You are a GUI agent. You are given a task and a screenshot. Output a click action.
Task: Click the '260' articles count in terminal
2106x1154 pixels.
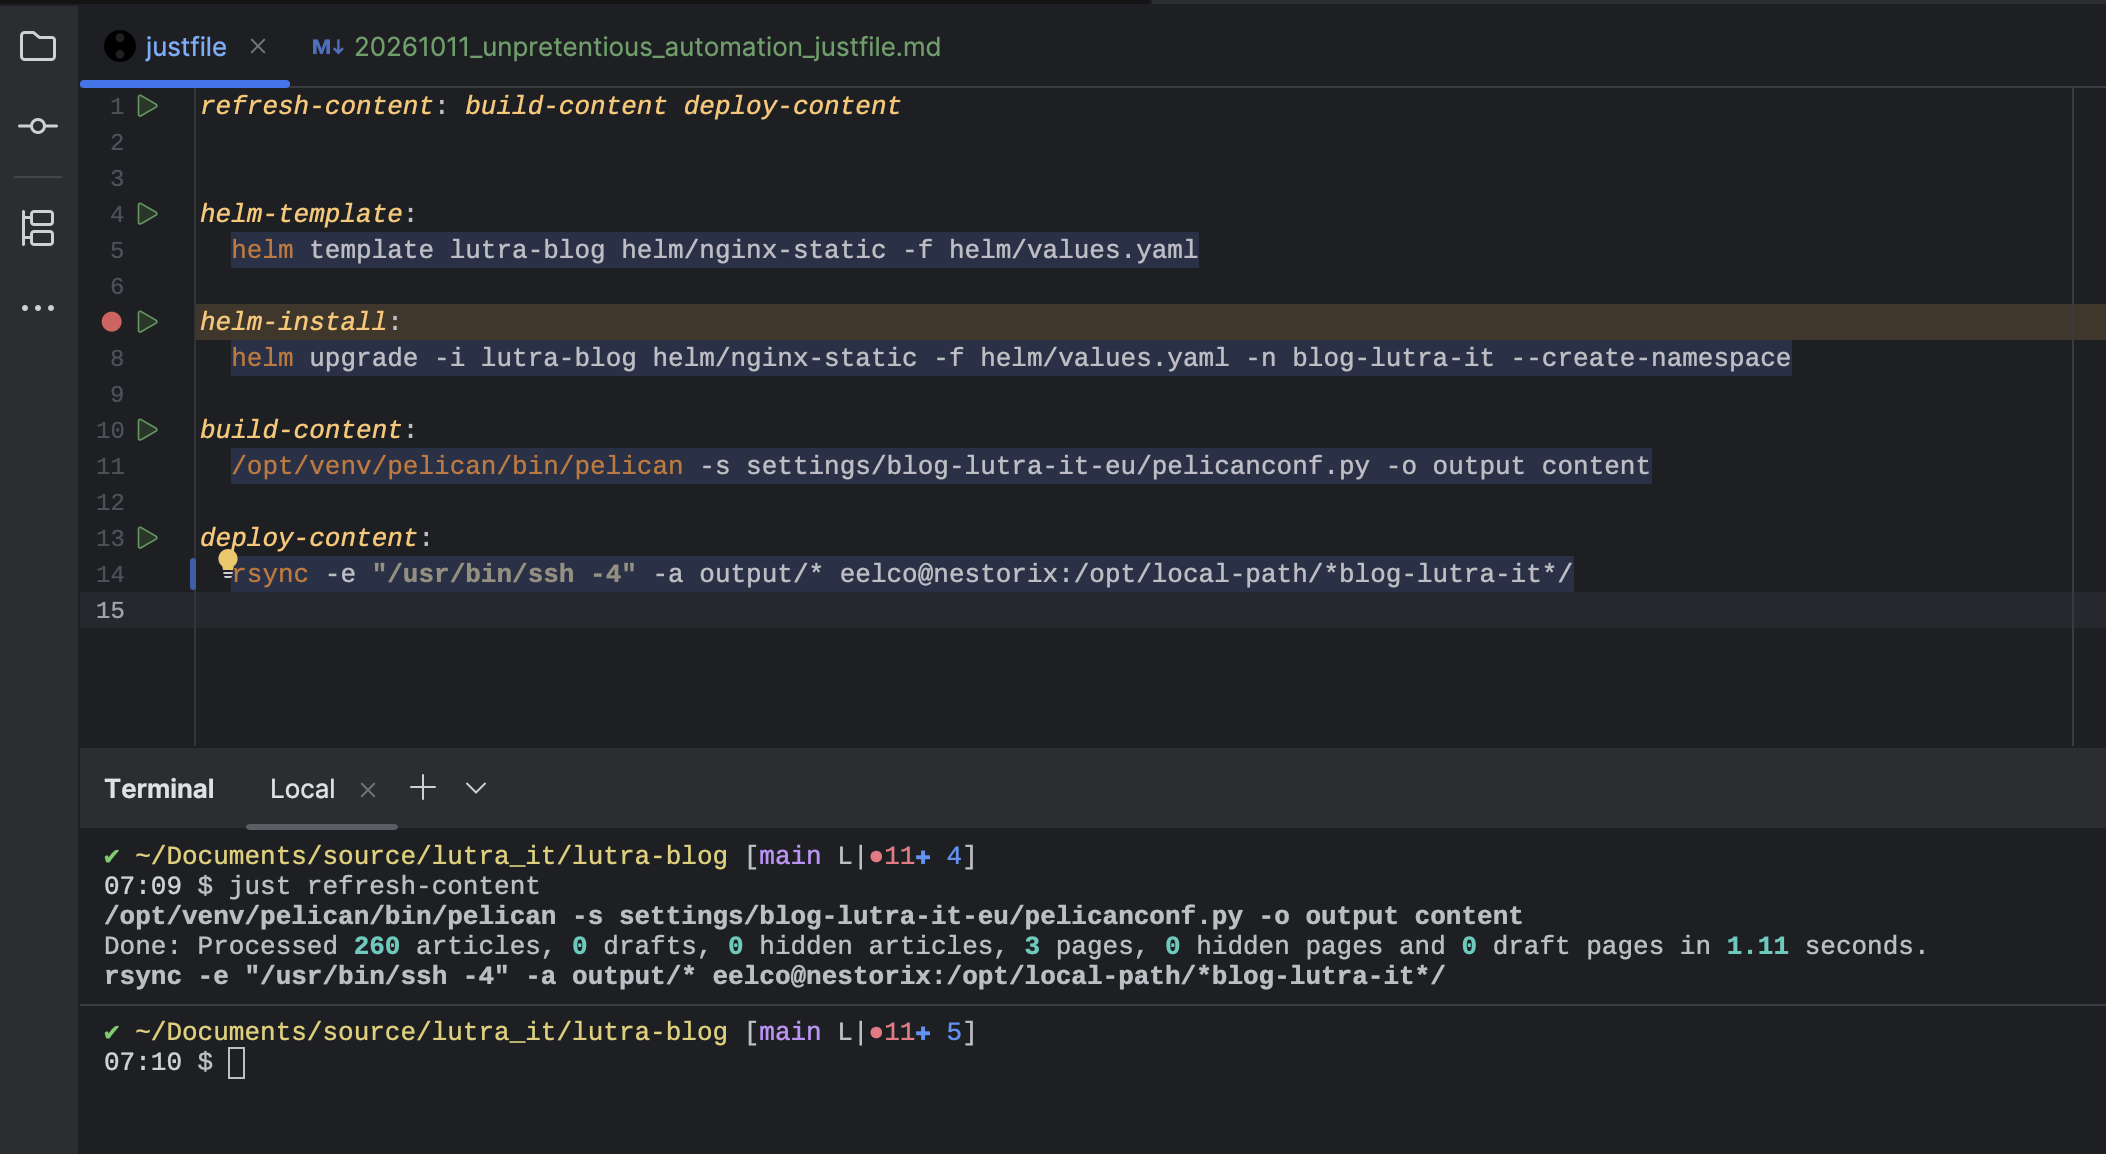377,946
